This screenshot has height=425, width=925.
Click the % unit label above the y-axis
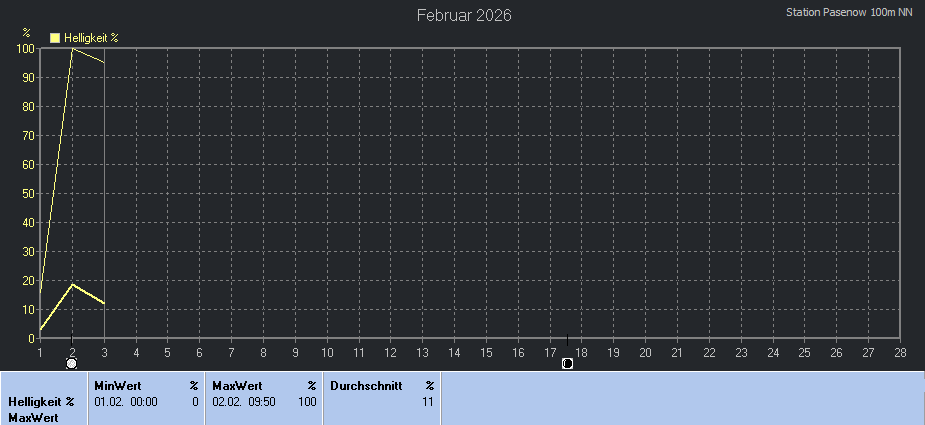(x=27, y=32)
